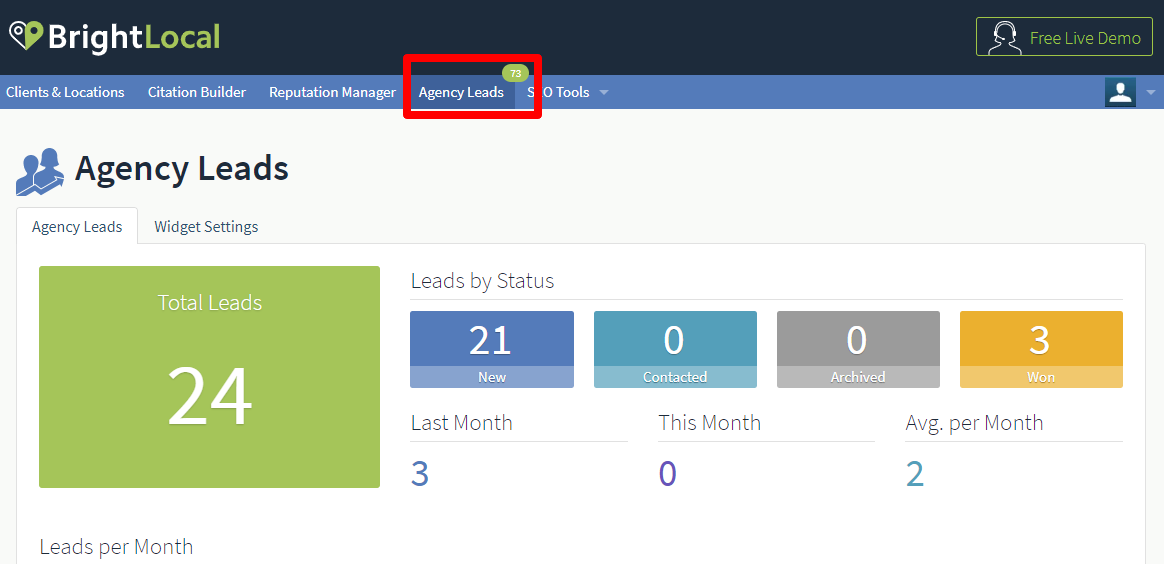Image resolution: width=1164 pixels, height=564 pixels.
Task: Filter by 3 Won leads tile
Action: pyautogui.click(x=1041, y=350)
